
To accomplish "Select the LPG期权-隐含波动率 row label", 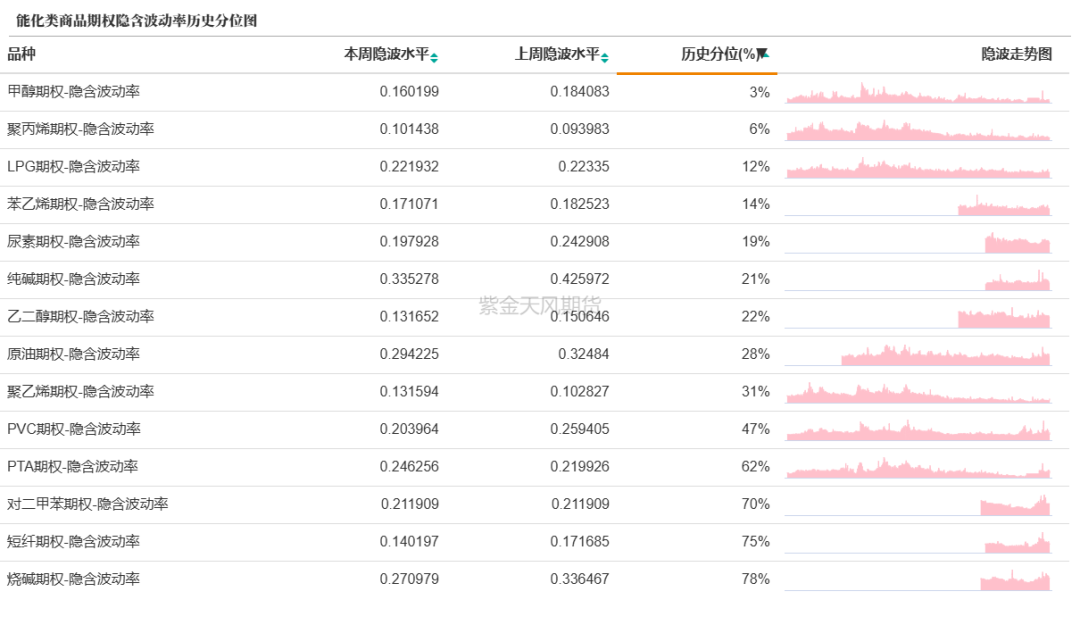I will click(73, 167).
